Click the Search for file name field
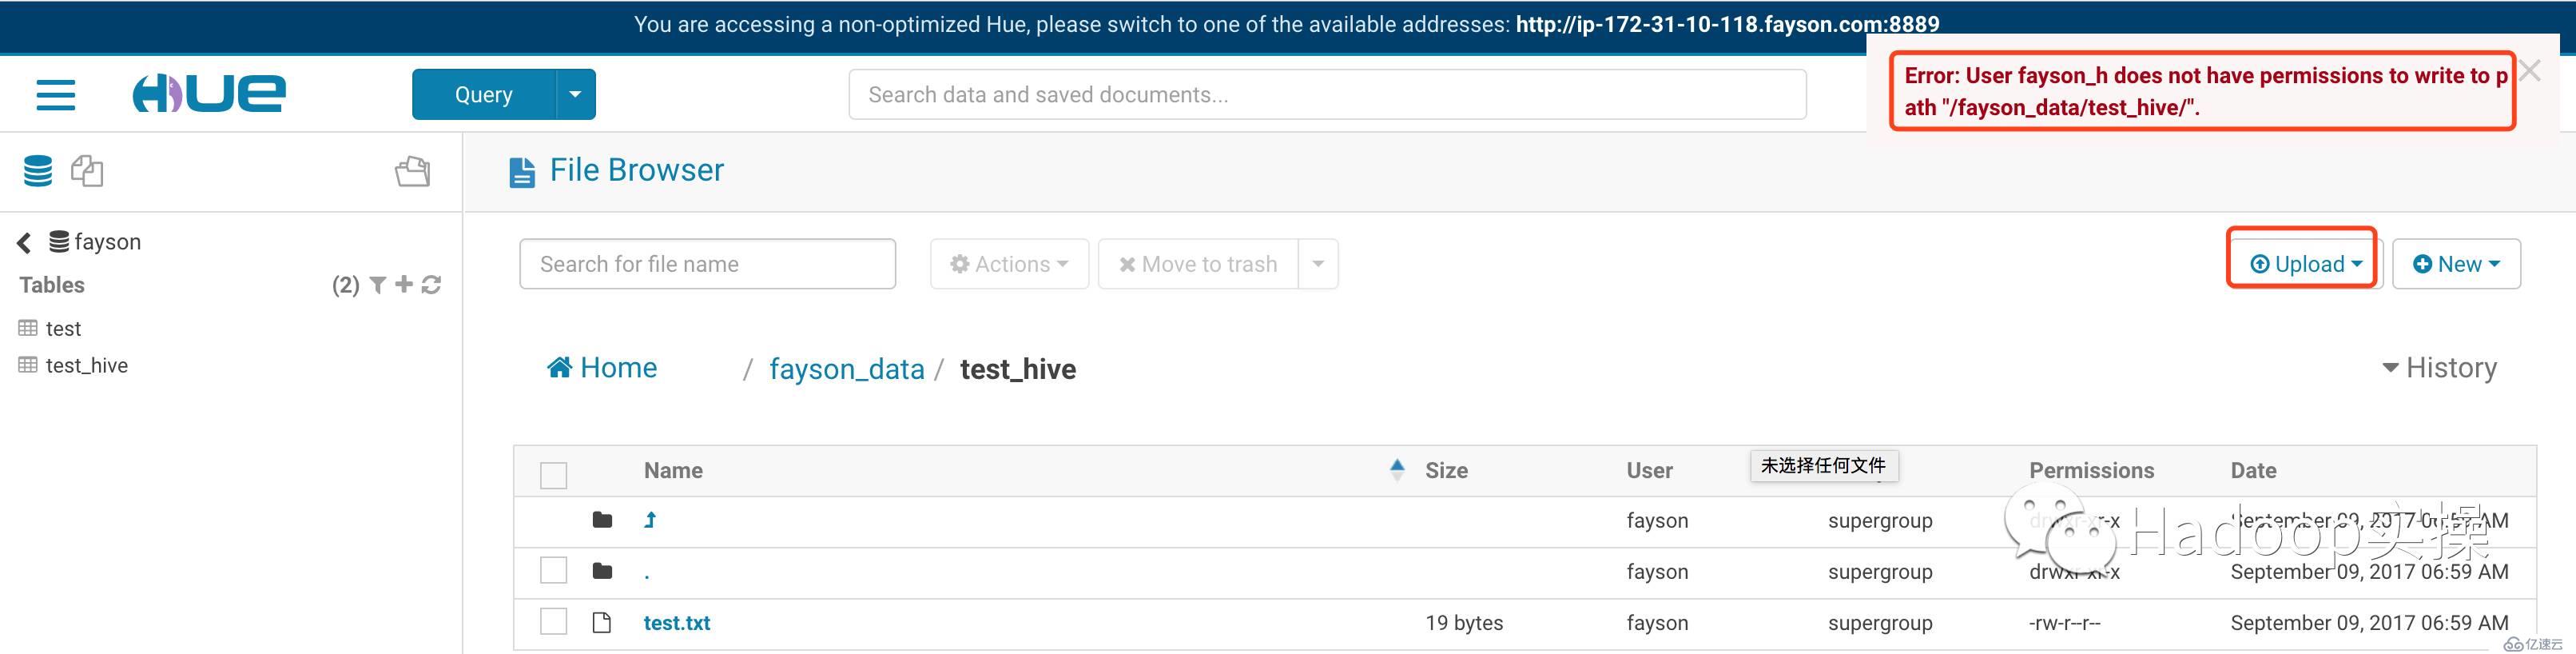Image resolution: width=2576 pixels, height=654 pixels. tap(707, 264)
